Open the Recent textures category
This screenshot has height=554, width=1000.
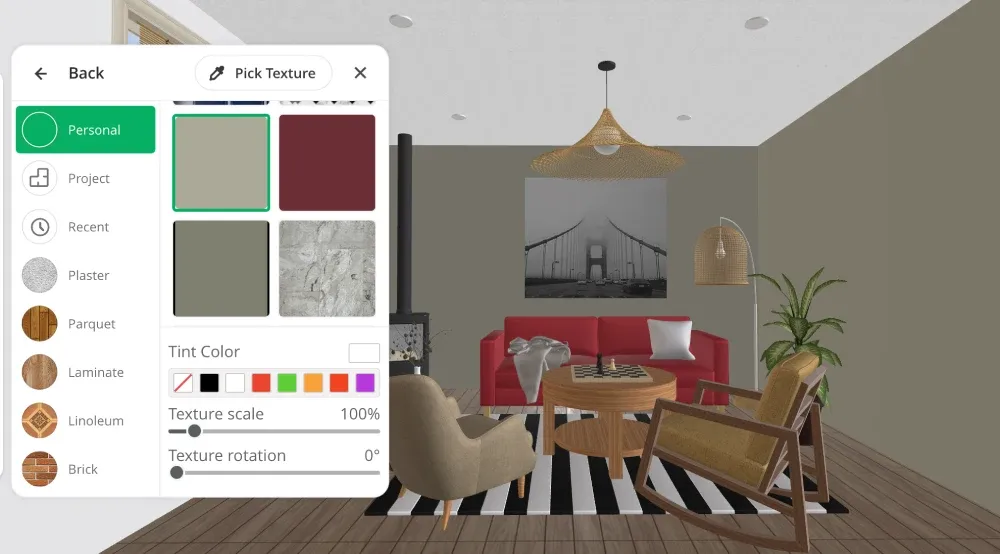[x=85, y=226]
